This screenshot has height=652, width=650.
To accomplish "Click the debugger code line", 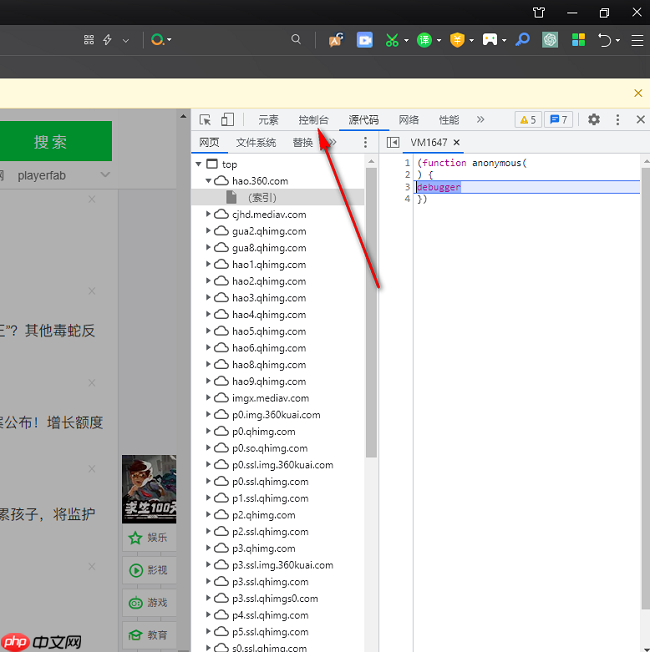I will 528,187.
